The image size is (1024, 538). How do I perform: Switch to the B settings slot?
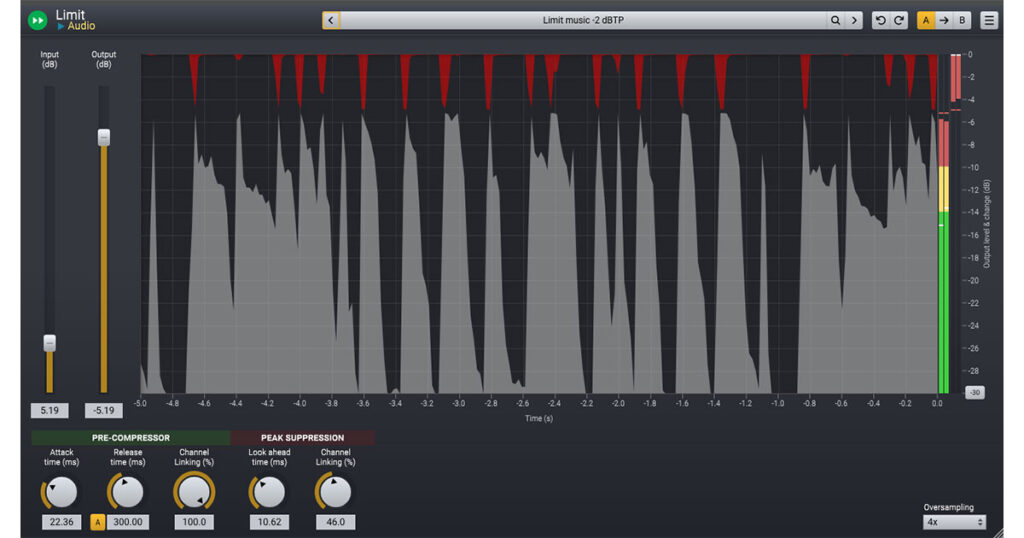pyautogui.click(x=962, y=20)
